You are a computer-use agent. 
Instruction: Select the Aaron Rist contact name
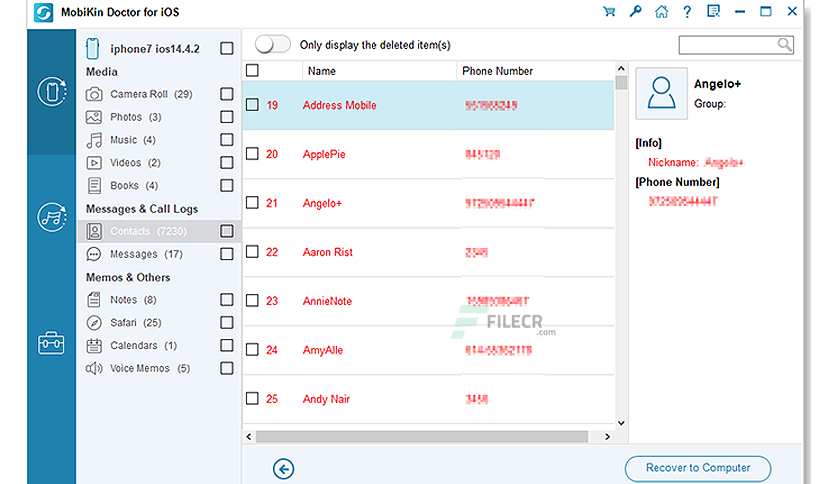pyautogui.click(x=327, y=252)
